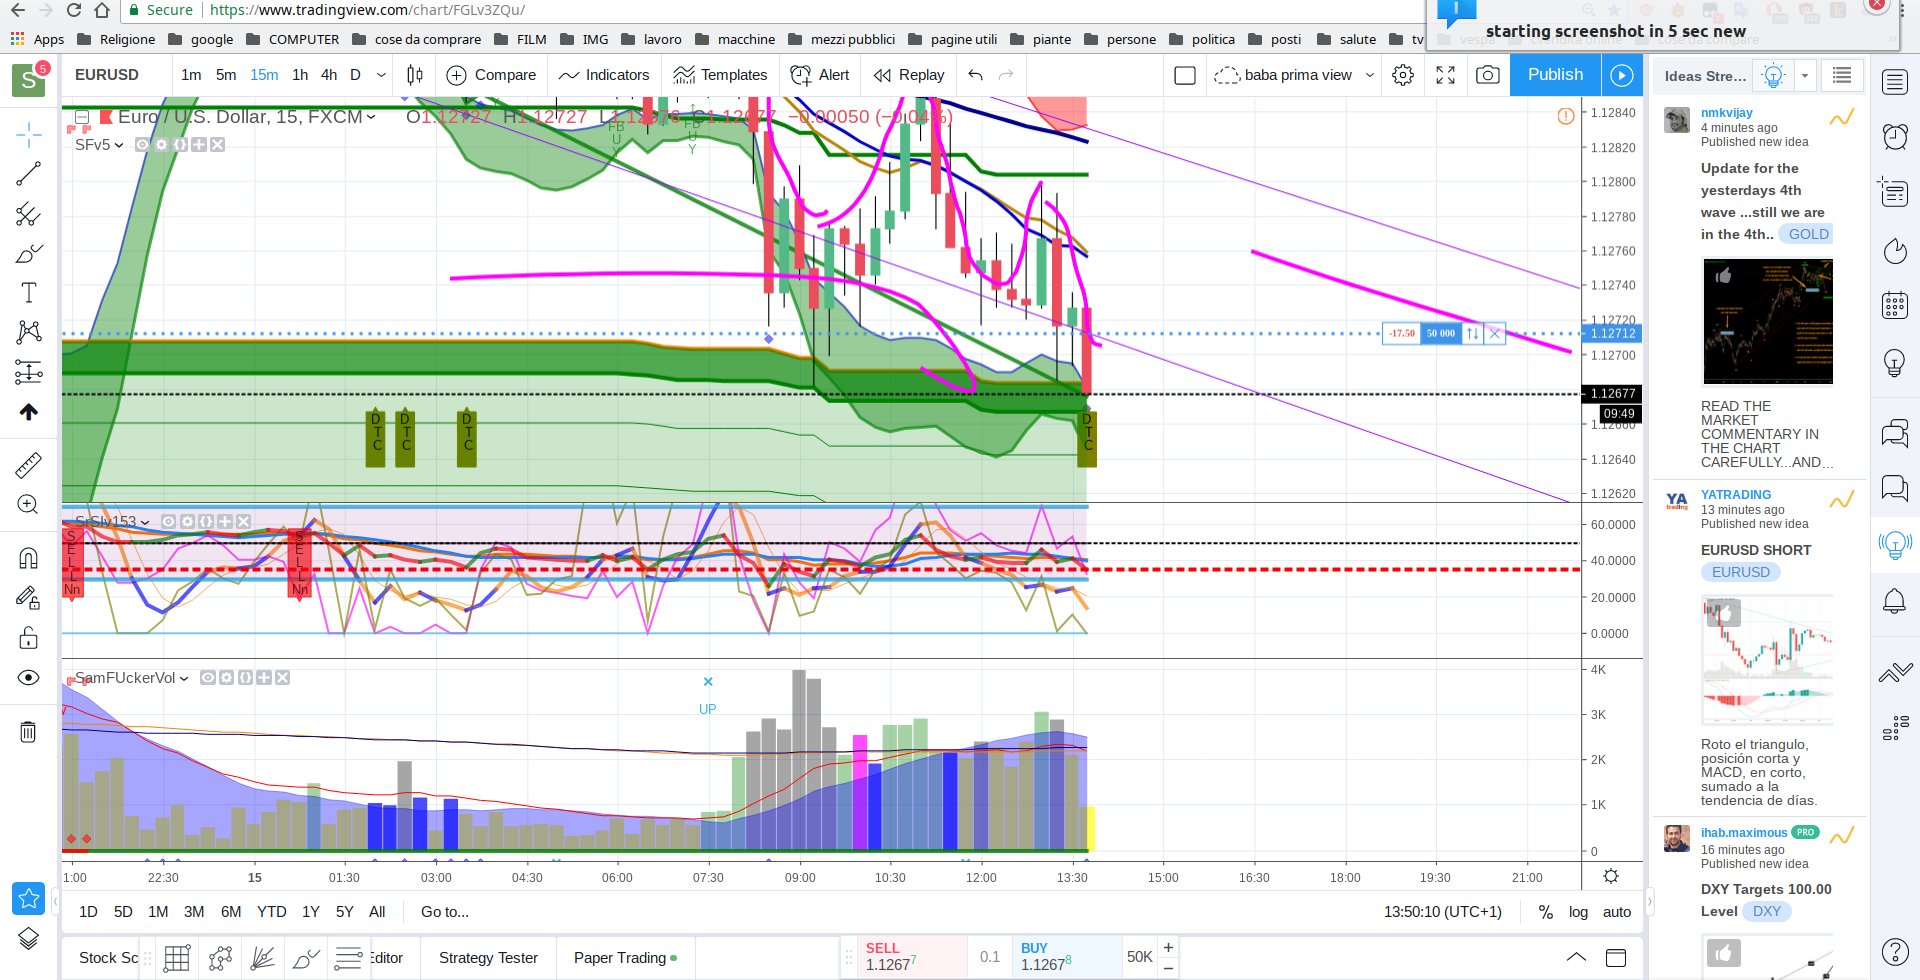The width and height of the screenshot is (1920, 980).
Task: Select the brush drawing tool
Action: (x=28, y=254)
